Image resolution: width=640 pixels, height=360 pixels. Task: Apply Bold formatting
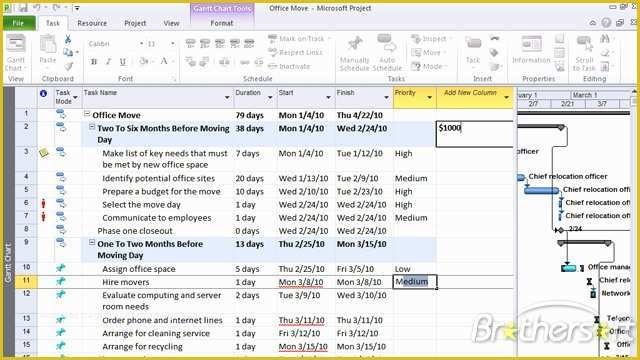click(94, 62)
